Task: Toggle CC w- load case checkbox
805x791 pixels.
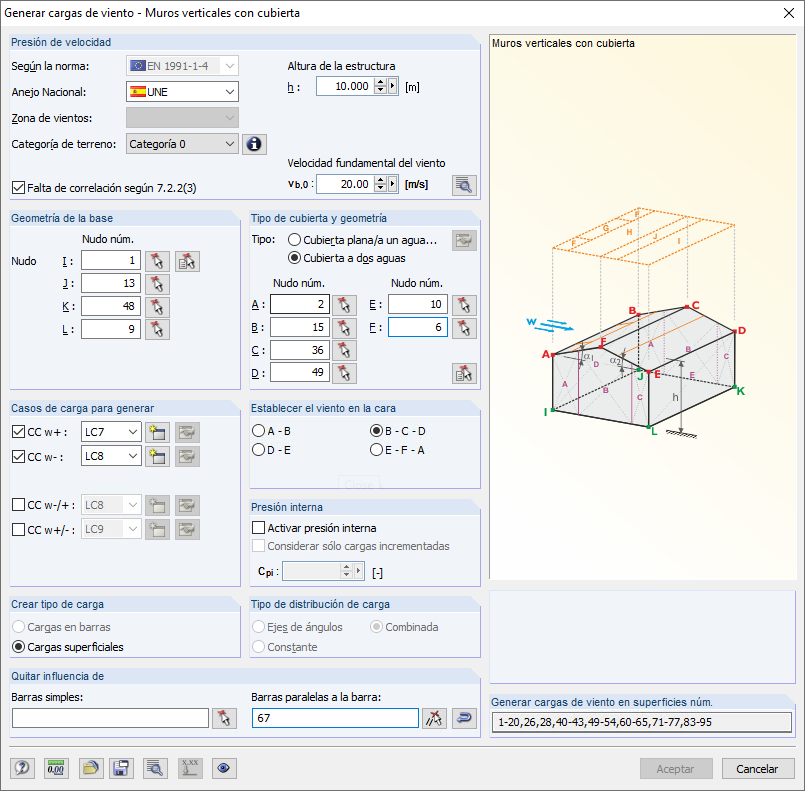Action: 18,456
